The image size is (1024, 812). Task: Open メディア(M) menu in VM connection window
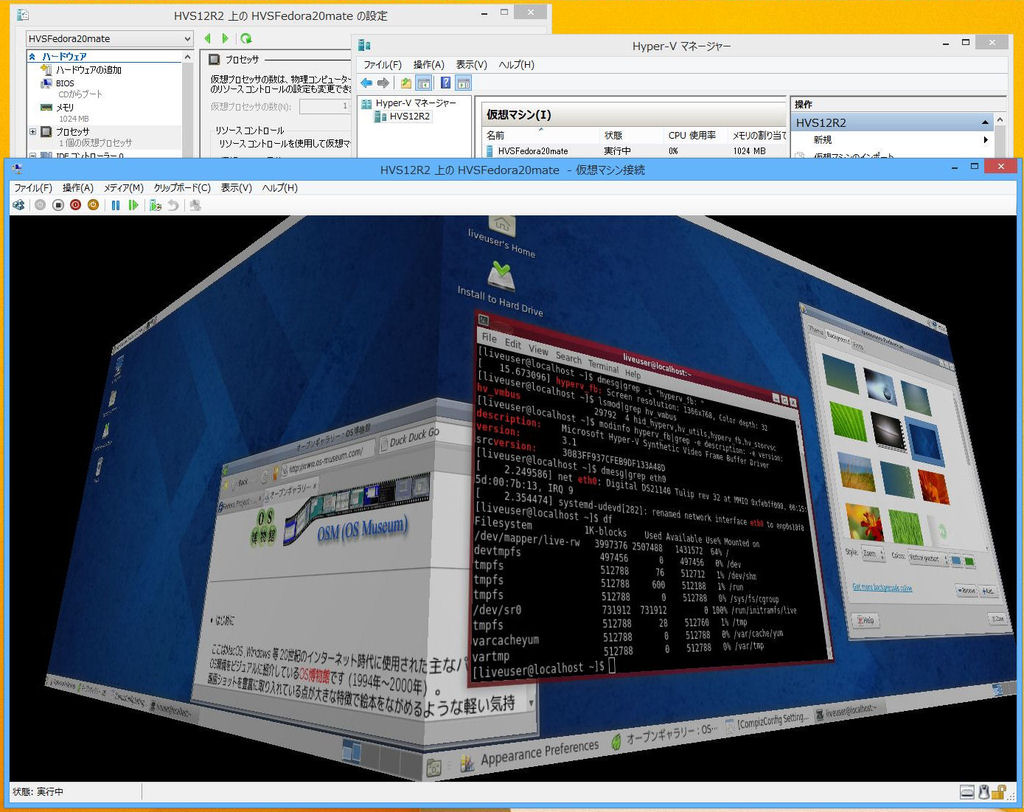123,187
